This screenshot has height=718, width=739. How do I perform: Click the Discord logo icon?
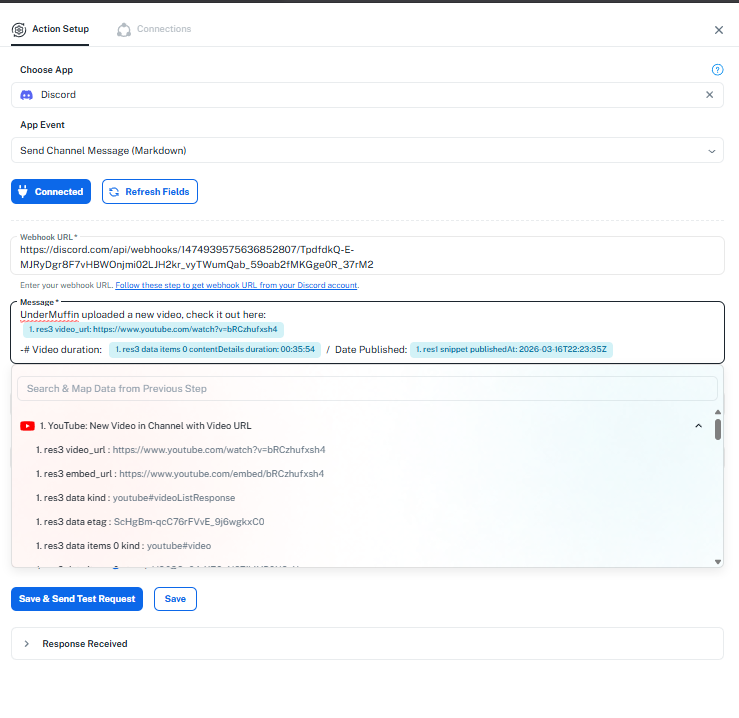coord(26,95)
